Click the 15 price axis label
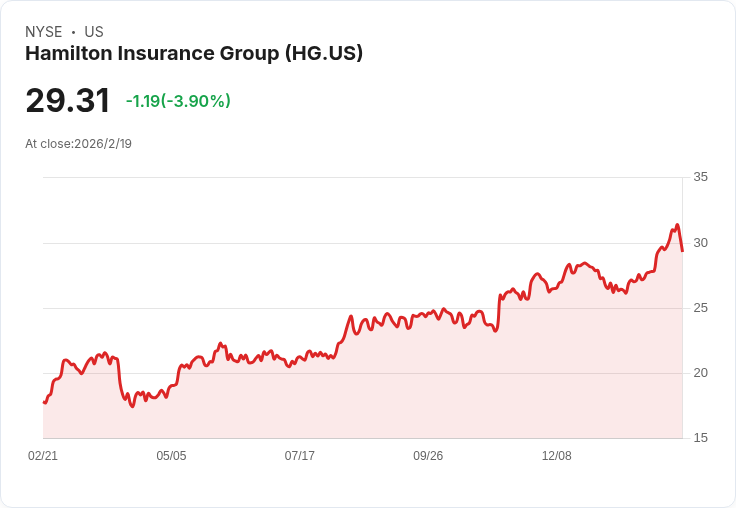The image size is (736, 508). tap(701, 438)
